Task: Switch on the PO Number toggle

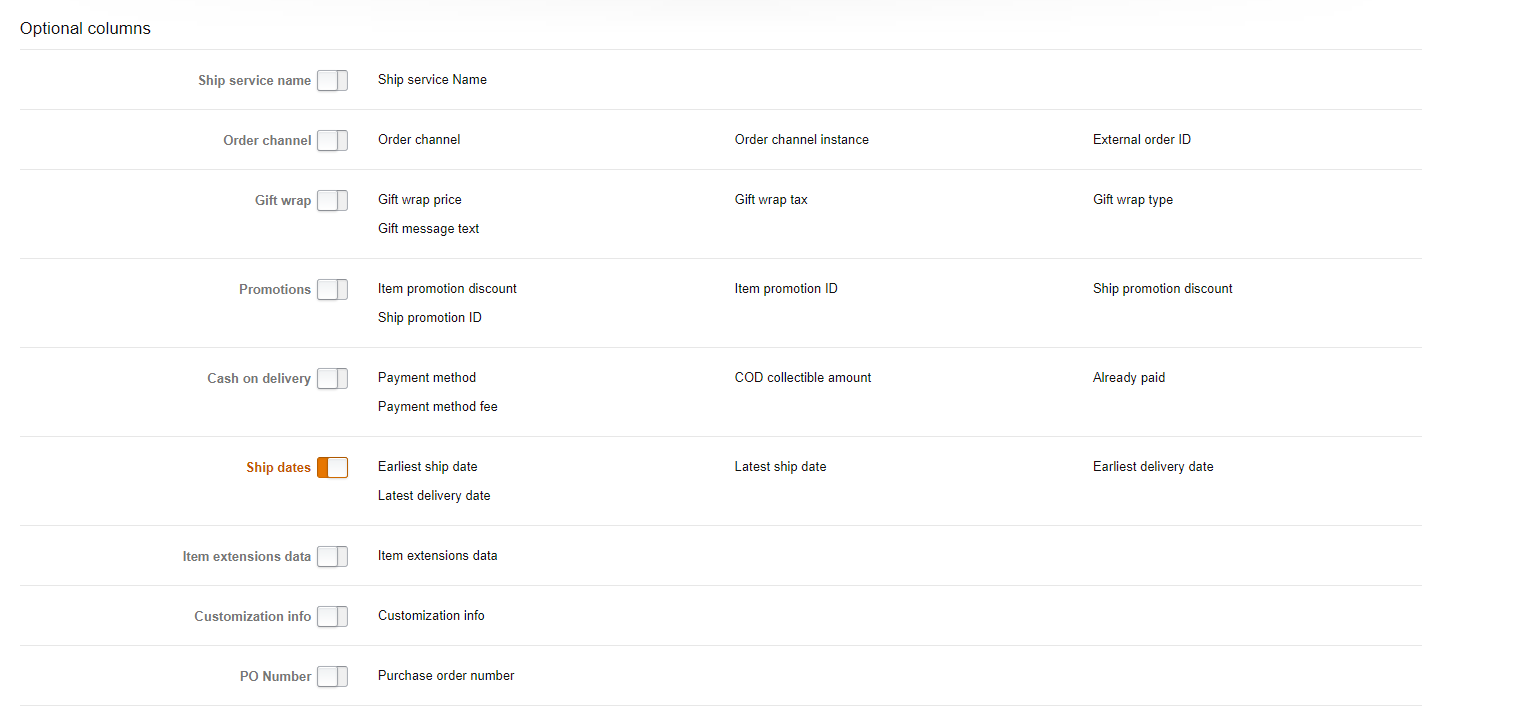Action: pyautogui.click(x=332, y=676)
